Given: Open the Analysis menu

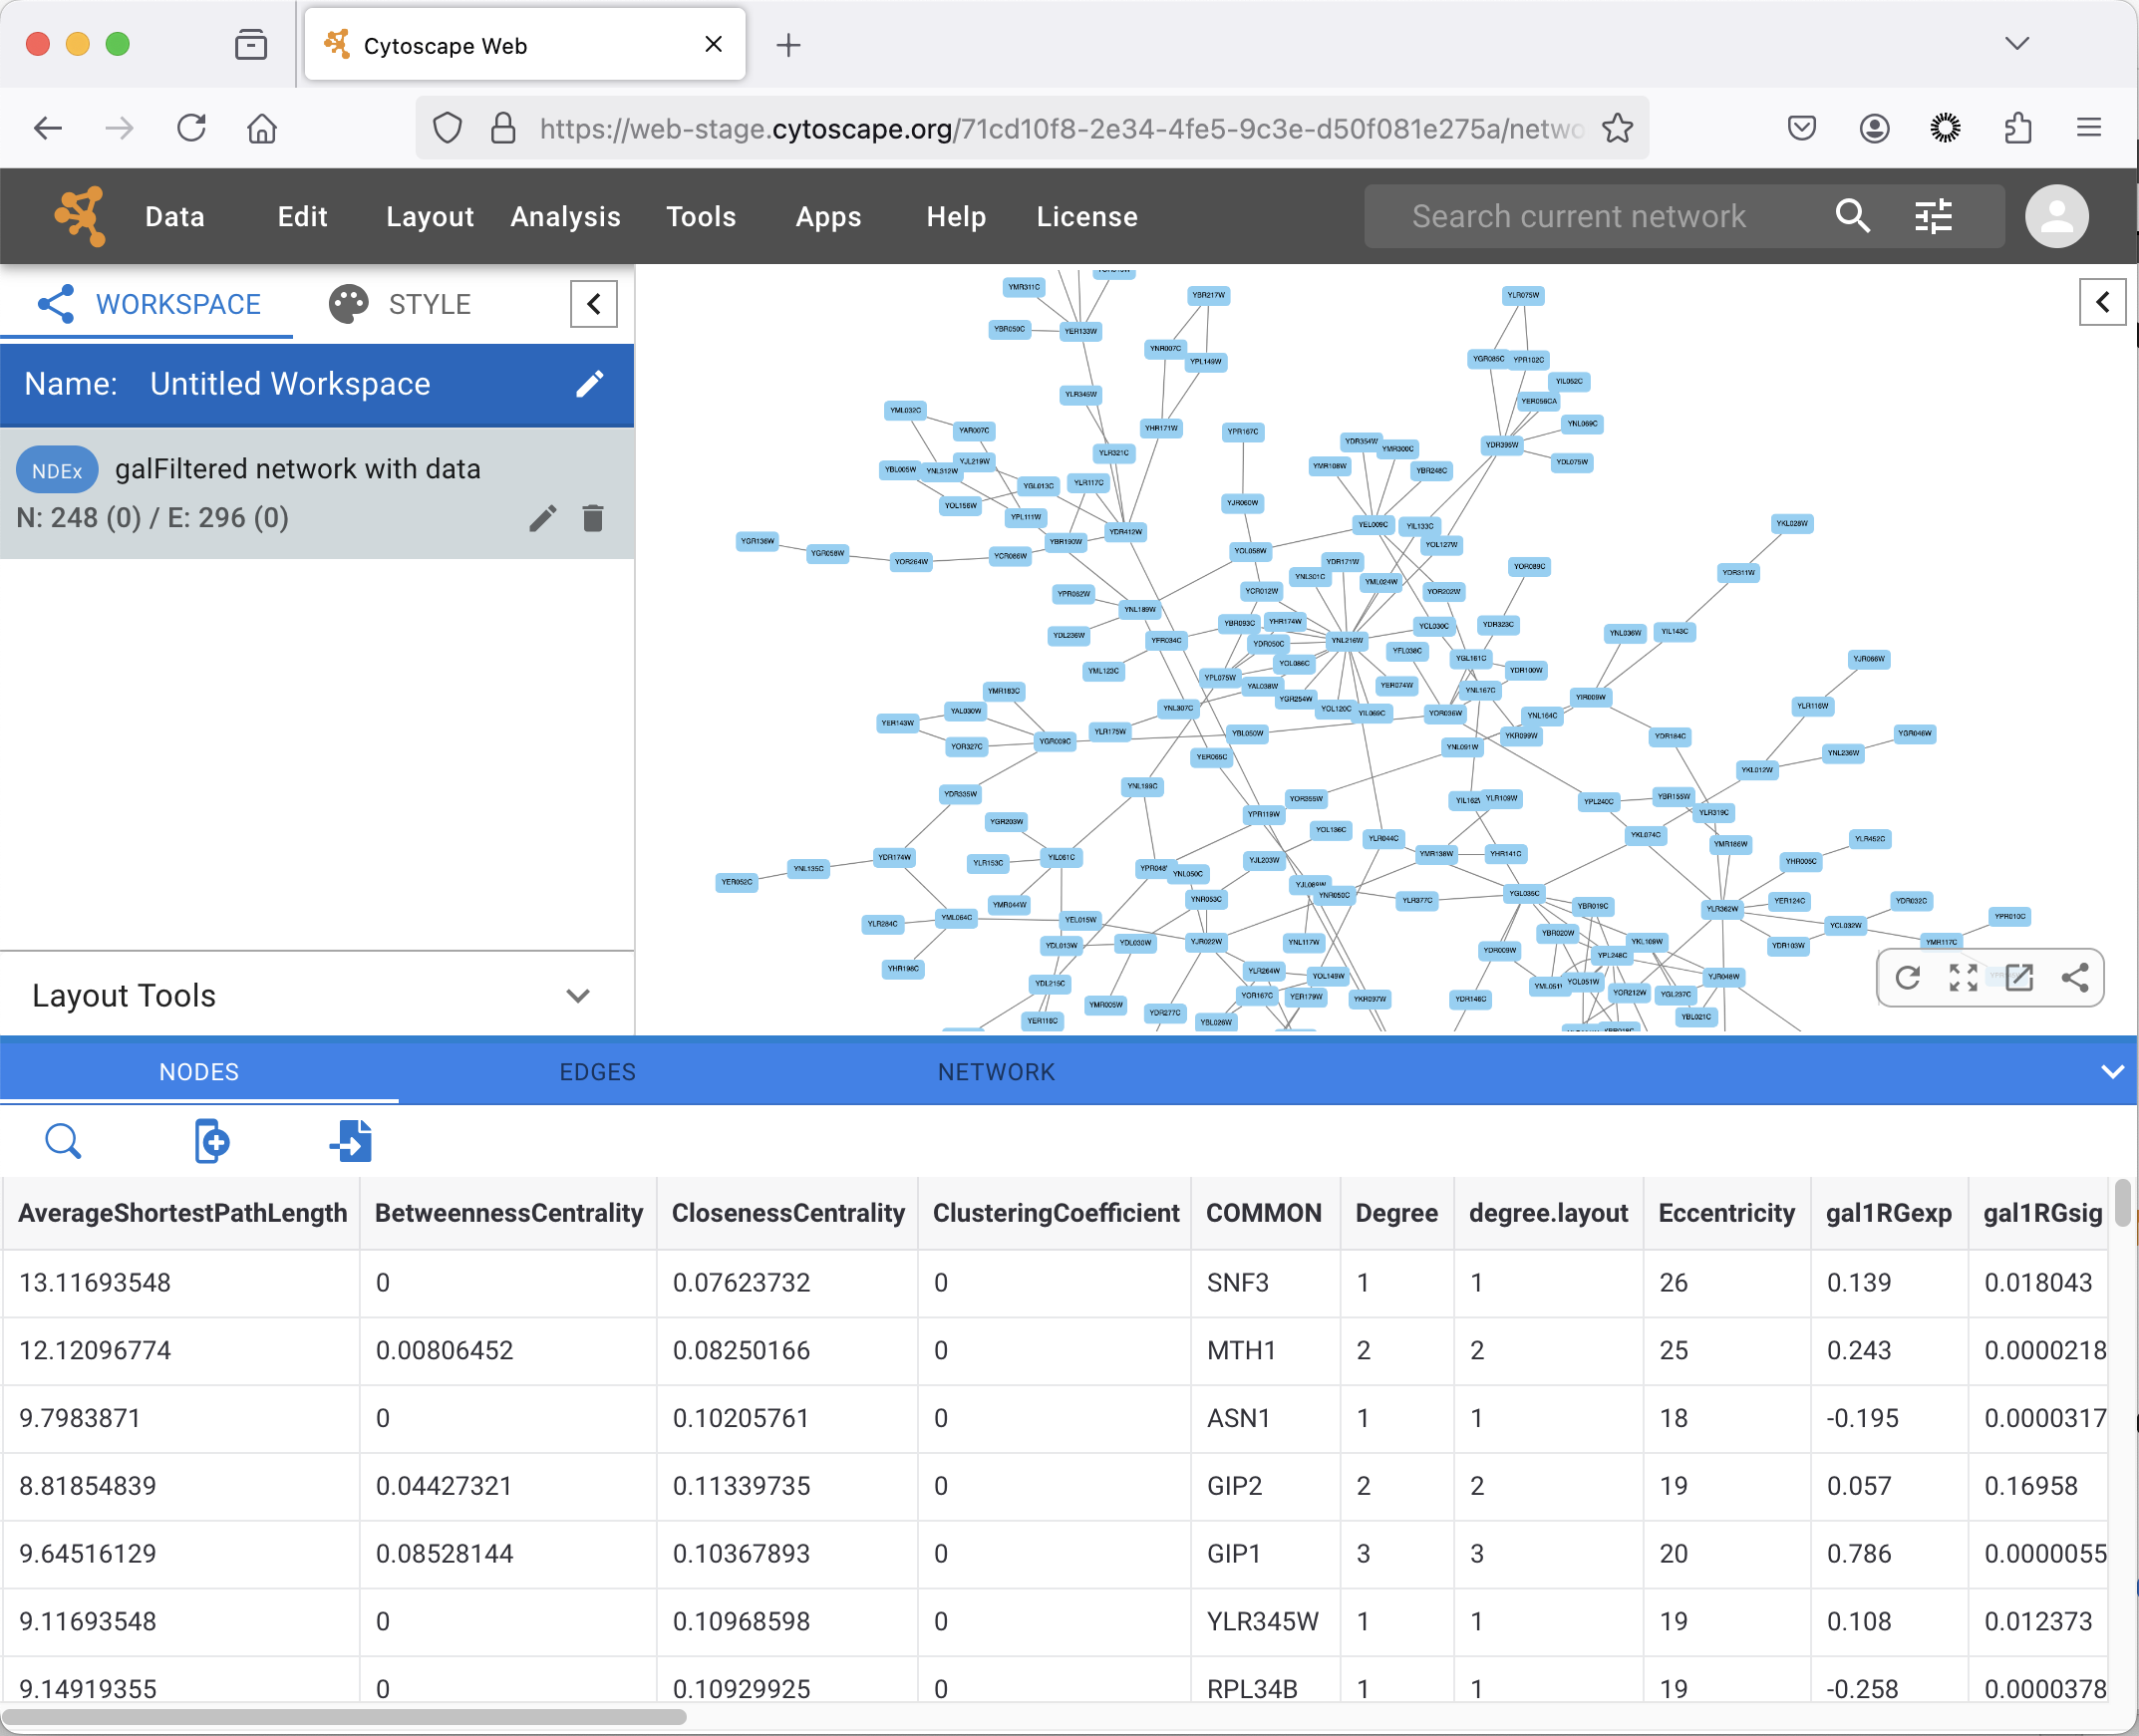Looking at the screenshot, I should coord(565,216).
